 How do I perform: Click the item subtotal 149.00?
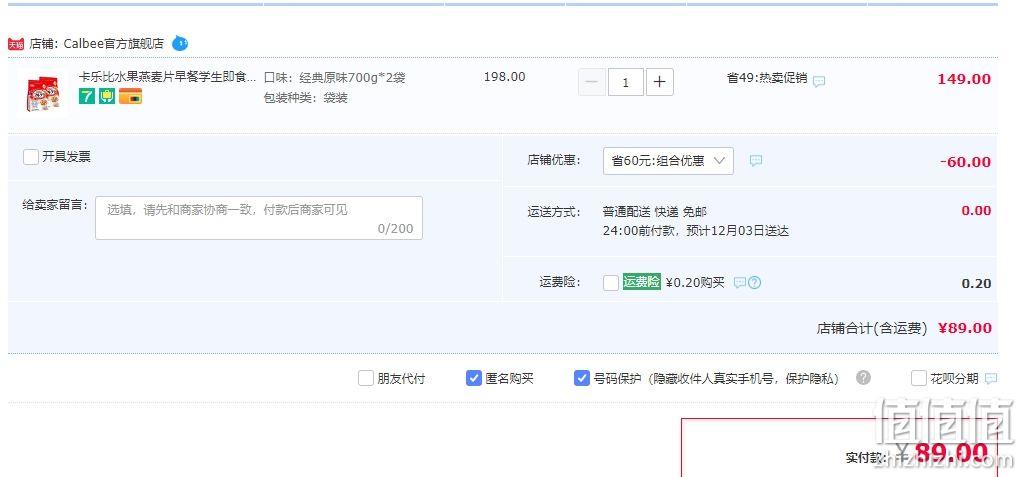(964, 79)
